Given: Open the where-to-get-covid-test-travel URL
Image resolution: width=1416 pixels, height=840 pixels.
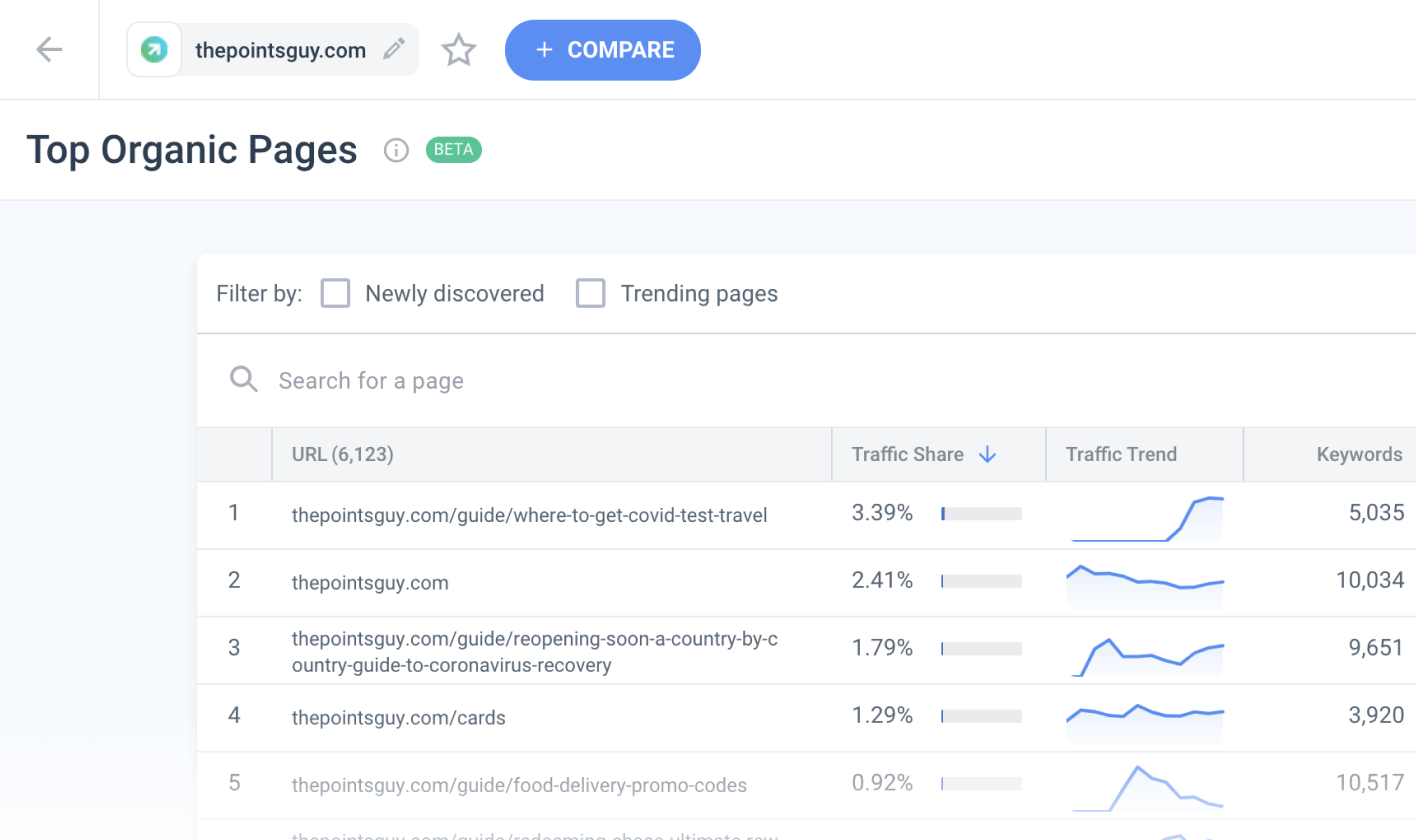Looking at the screenshot, I should (x=529, y=515).
